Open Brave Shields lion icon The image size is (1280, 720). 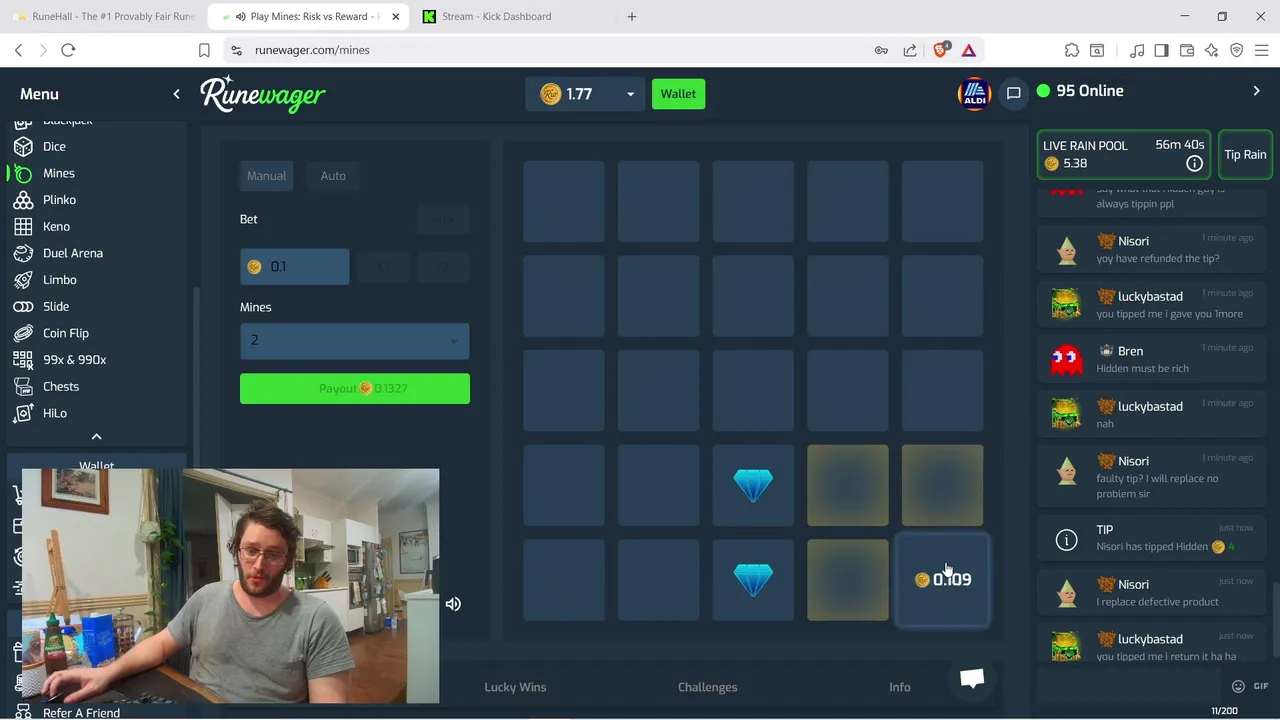tap(941, 50)
